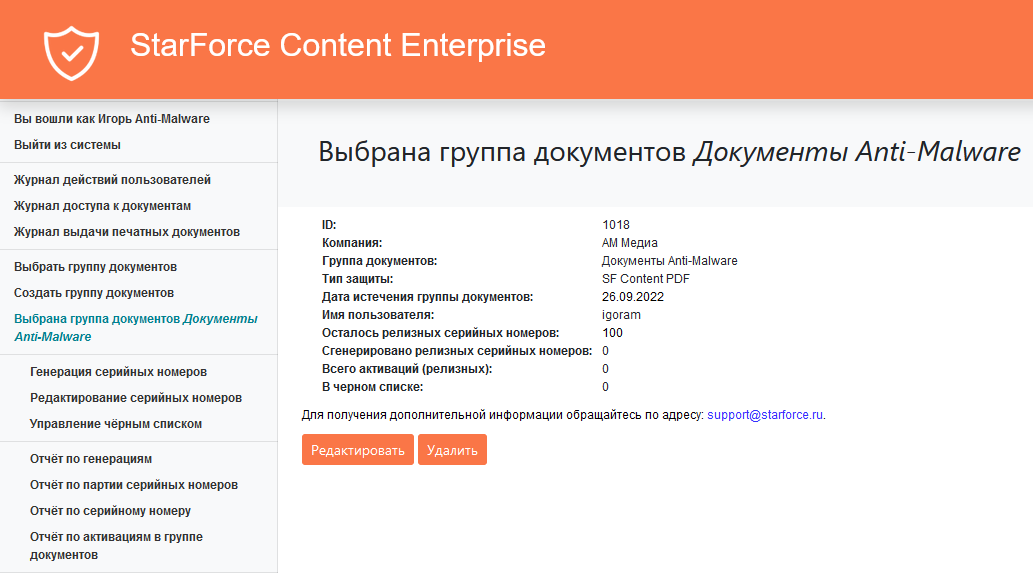Image resolution: width=1033 pixels, height=573 pixels.
Task: Select the active Выбрана группа документов item
Action: [135, 328]
